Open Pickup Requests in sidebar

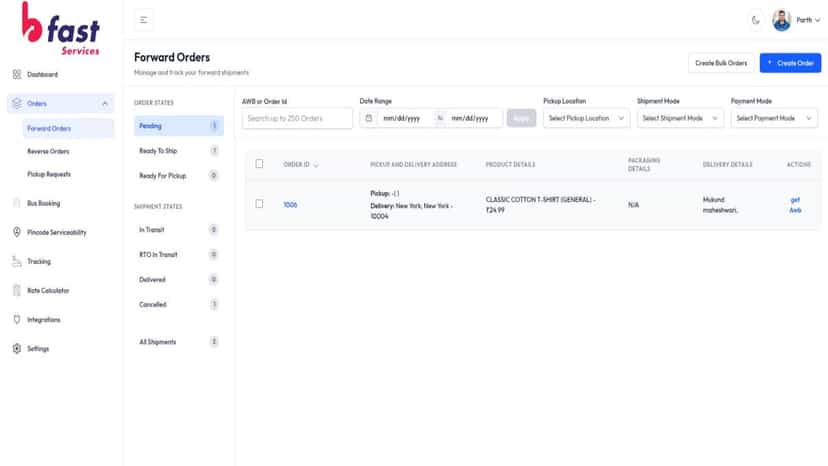[x=49, y=174]
